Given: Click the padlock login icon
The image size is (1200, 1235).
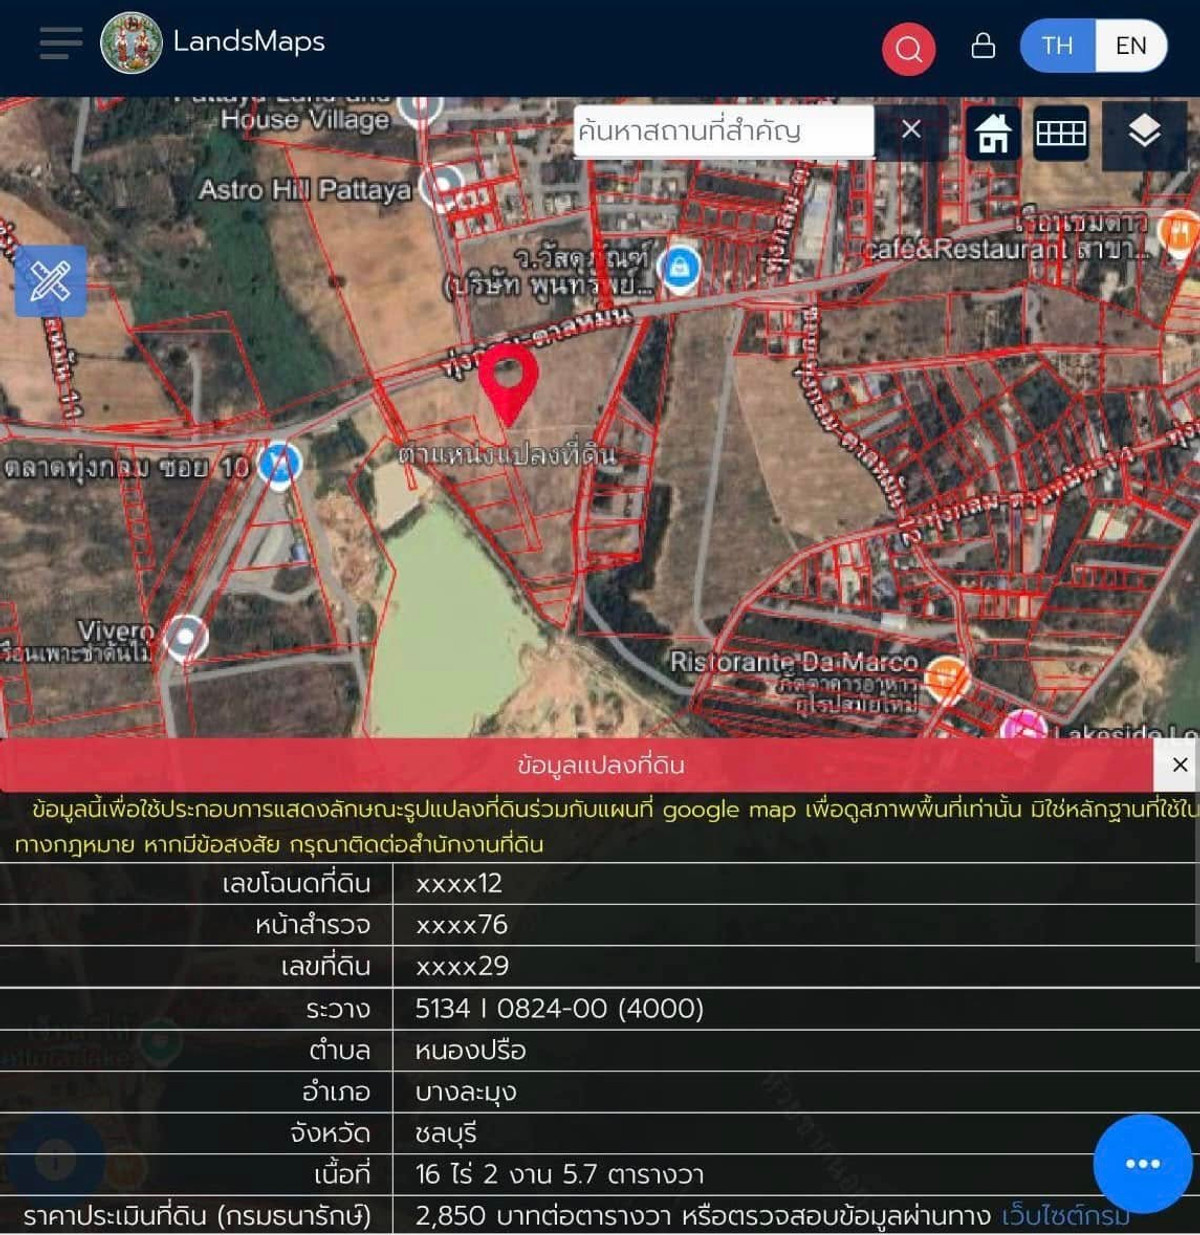Looking at the screenshot, I should coord(983,46).
